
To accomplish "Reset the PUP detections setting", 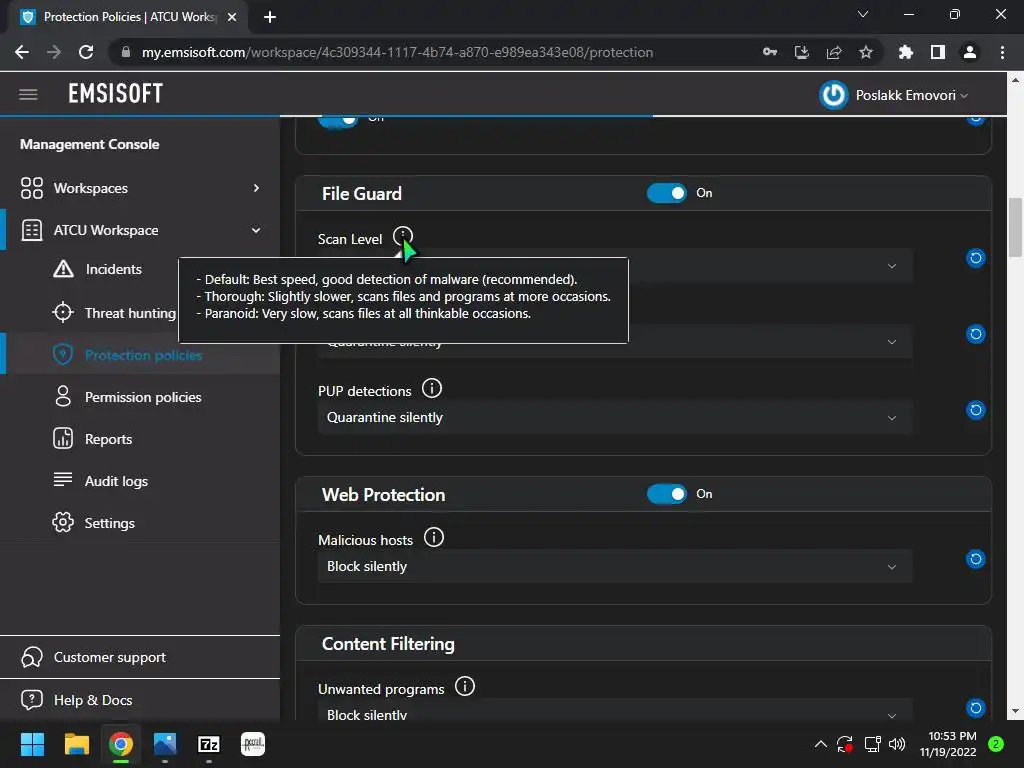I will pyautogui.click(x=976, y=410).
